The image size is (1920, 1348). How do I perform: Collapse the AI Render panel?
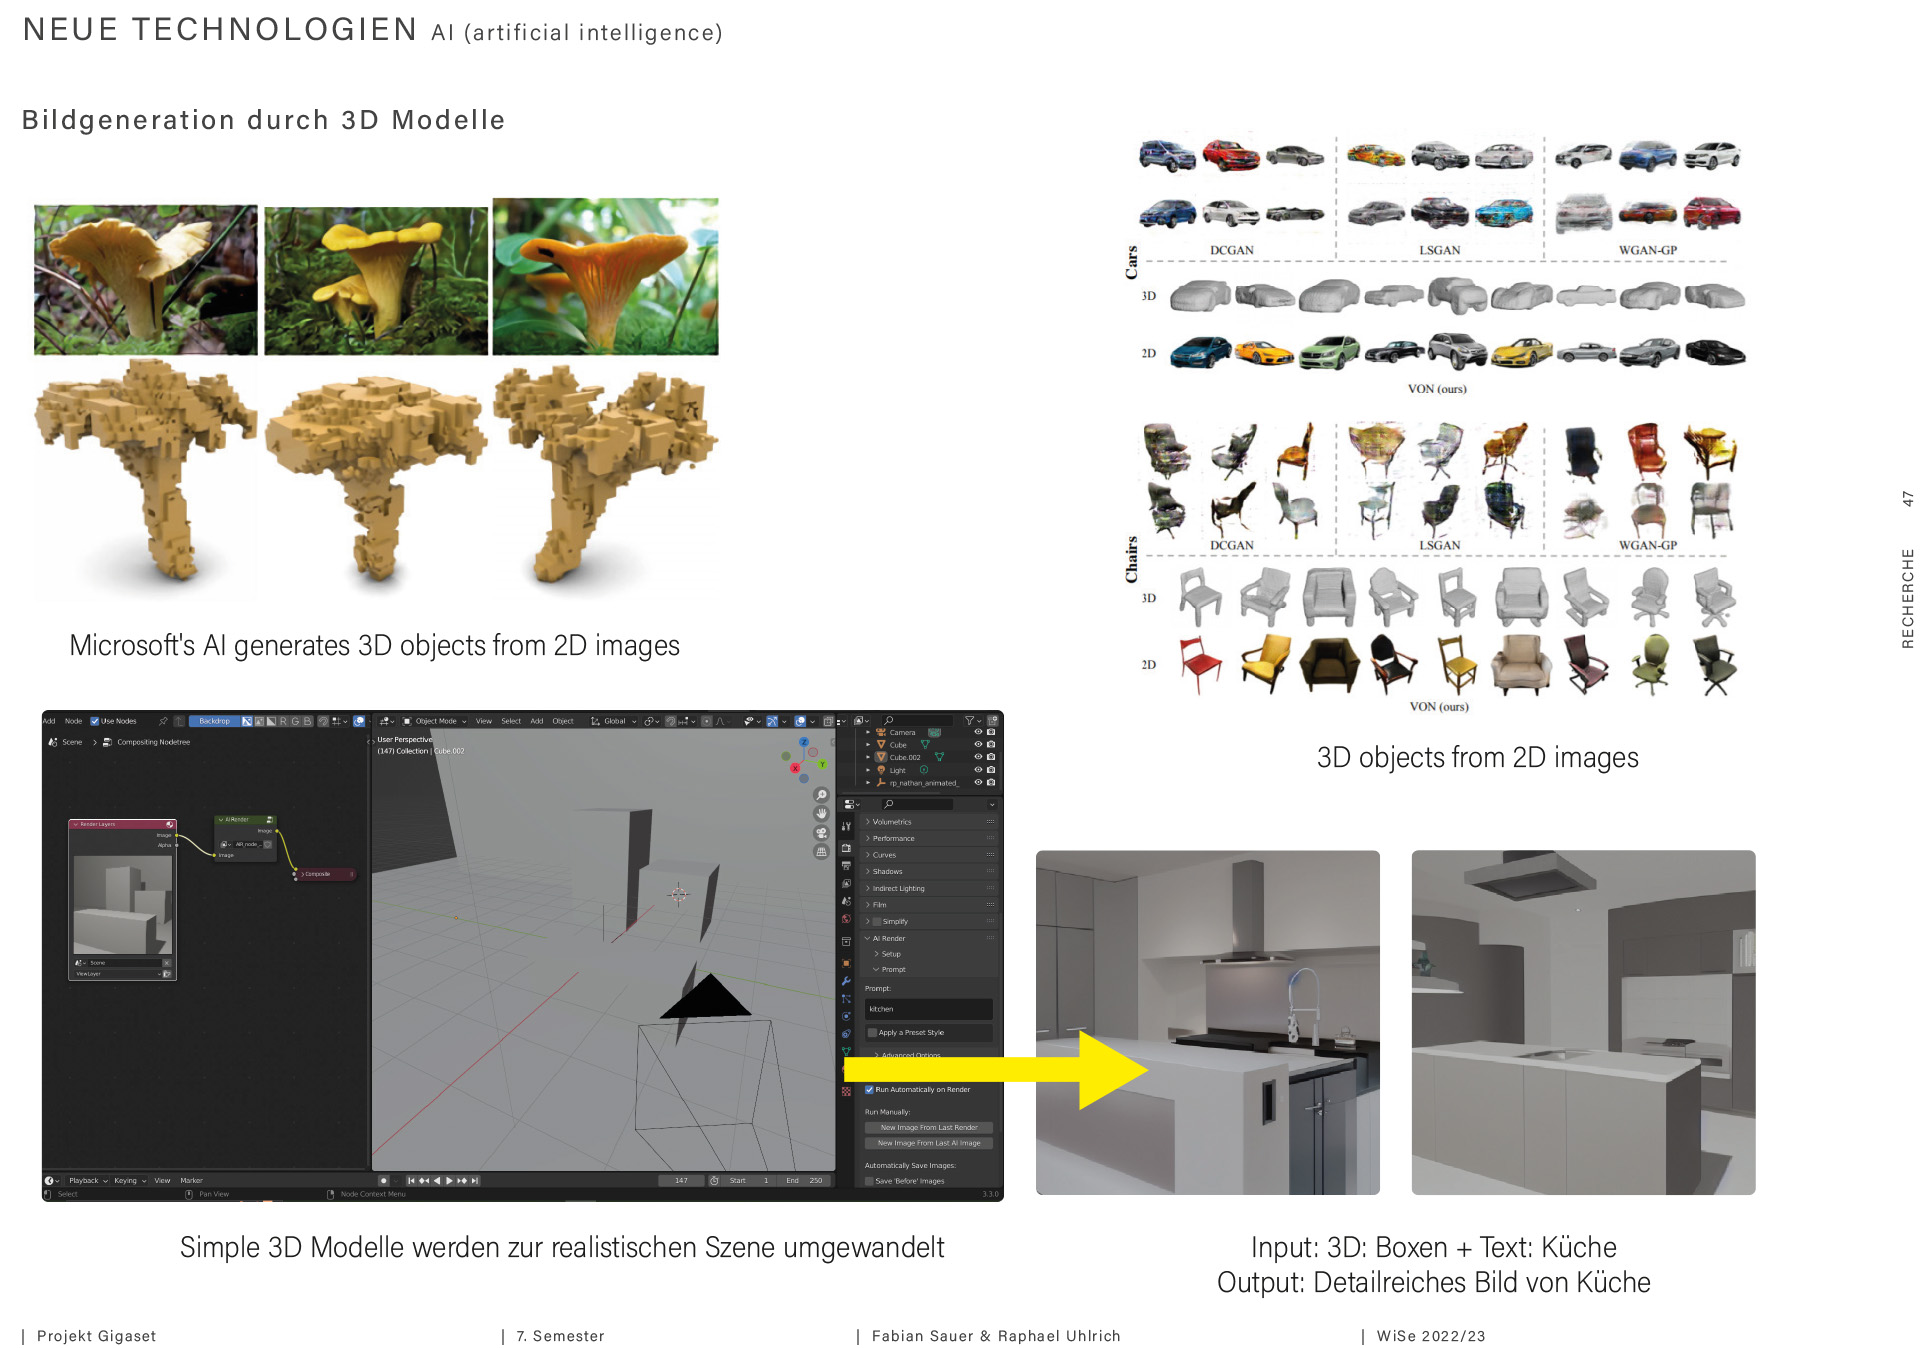(930, 939)
